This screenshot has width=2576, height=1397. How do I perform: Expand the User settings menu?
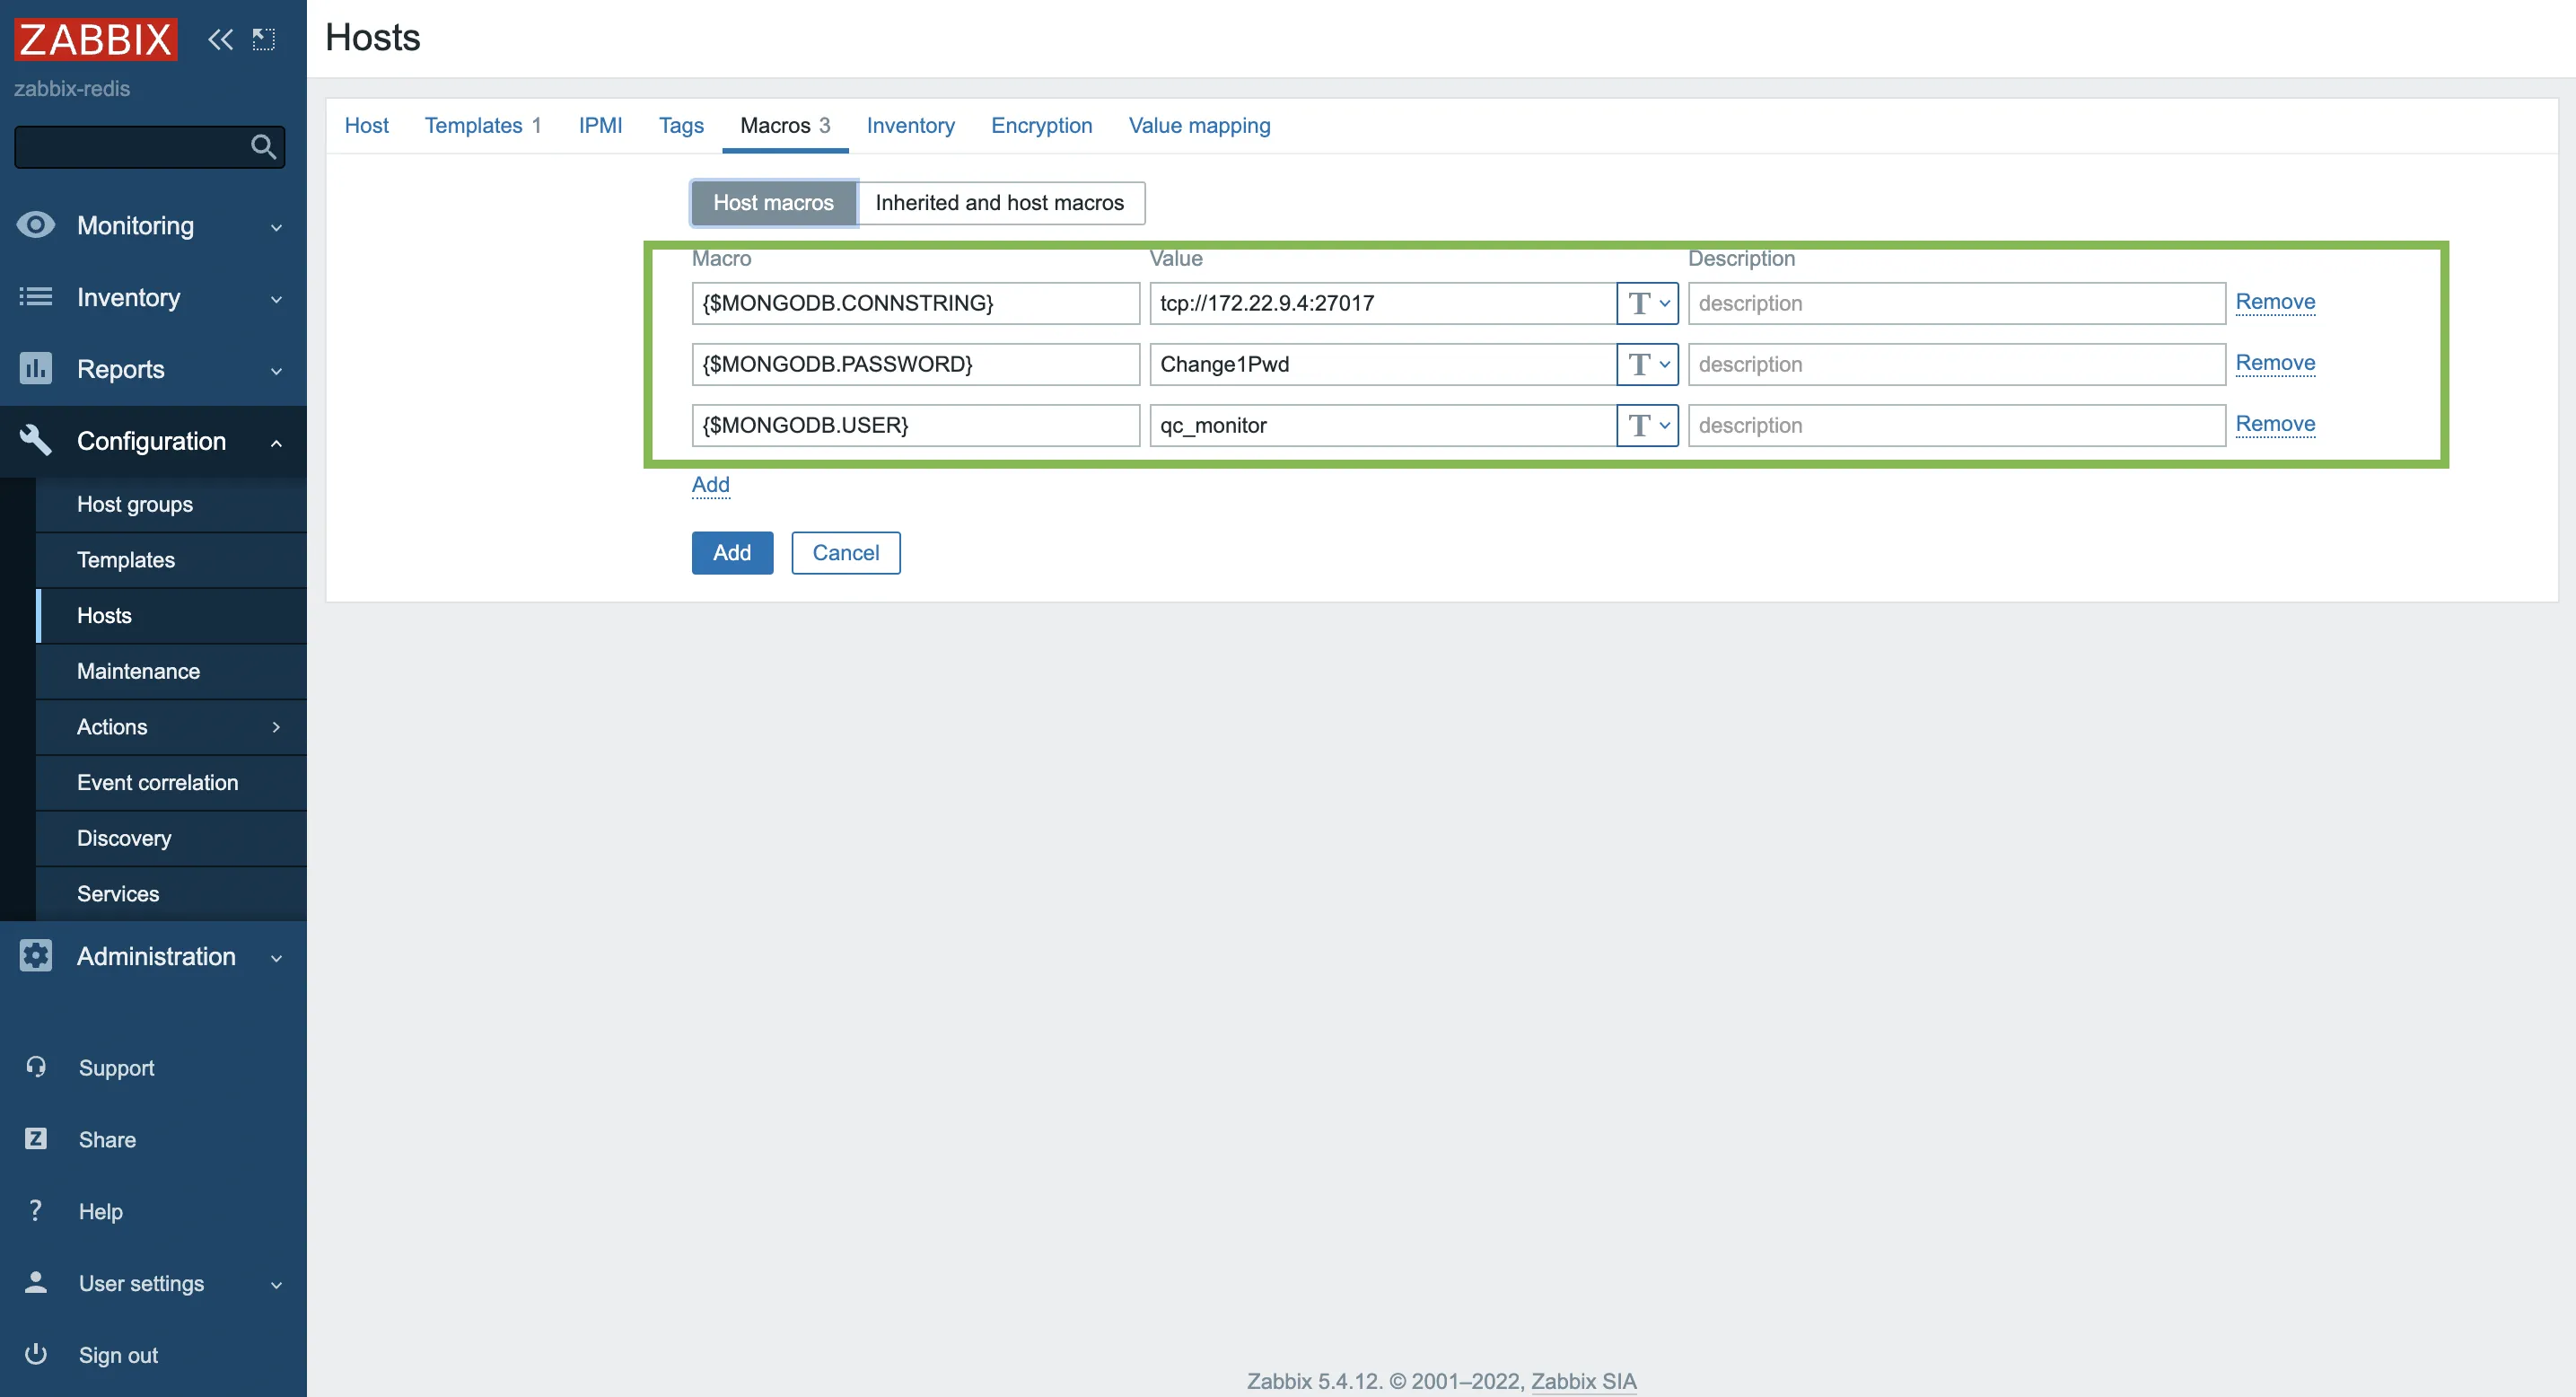click(x=277, y=1285)
